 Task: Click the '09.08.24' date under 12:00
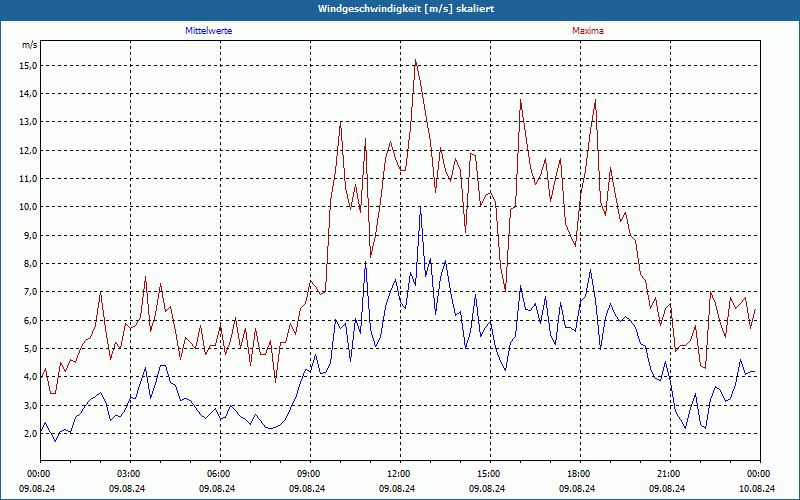tap(397, 488)
